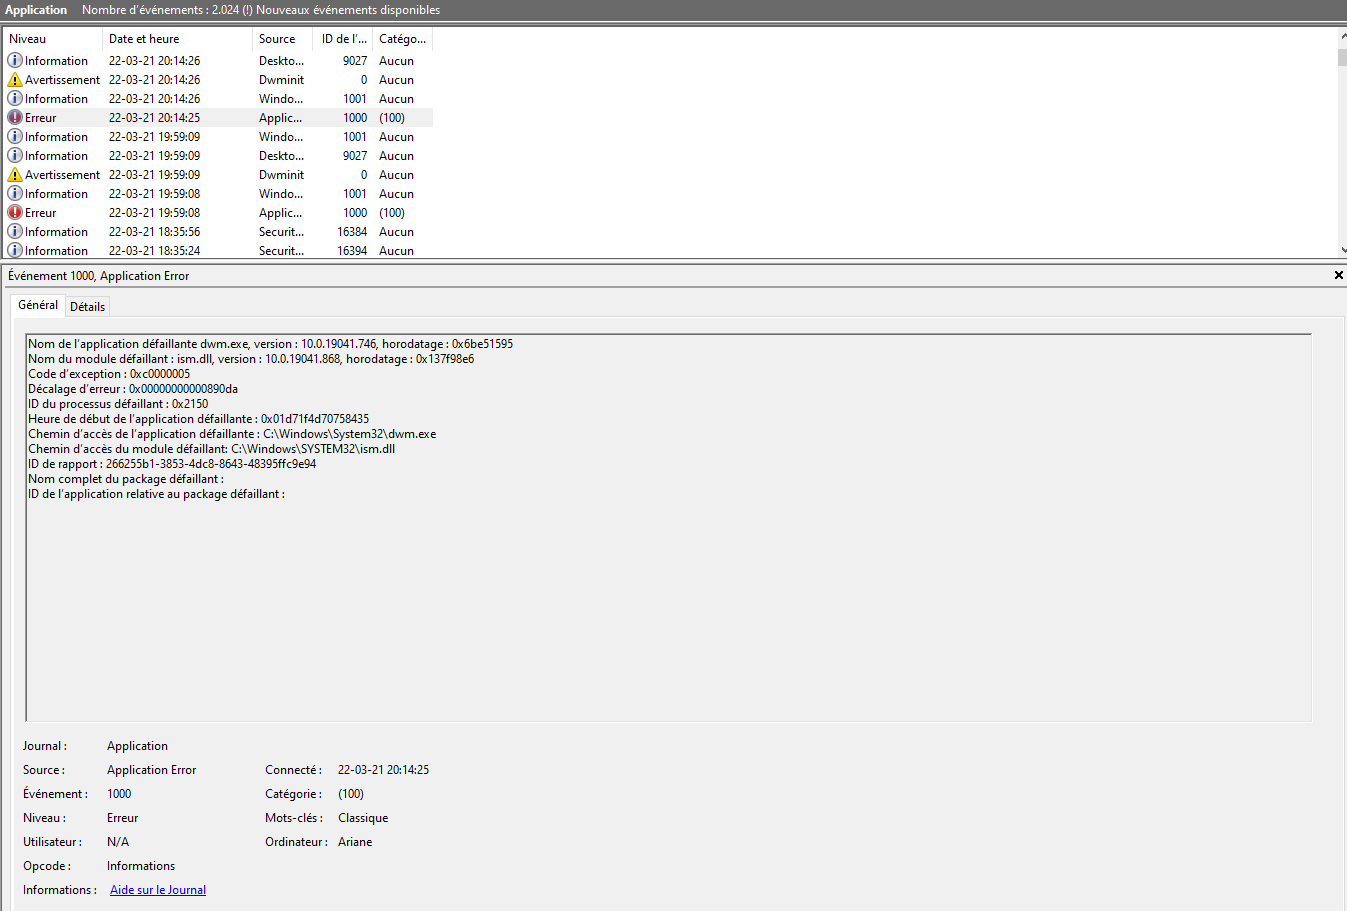Screen dimensions: 1347x911
Task: Click the "ID de l'..." column header
Action: [x=344, y=39]
